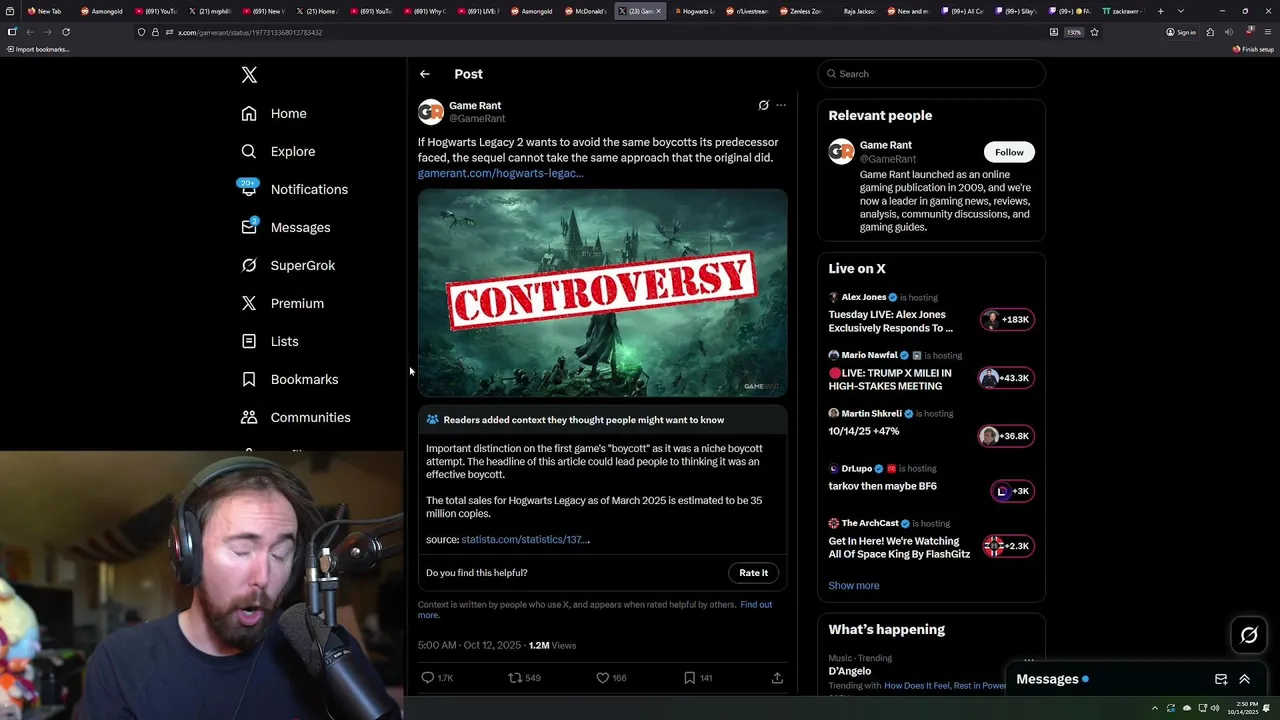Like the post with 166 heart icon

(x=611, y=678)
